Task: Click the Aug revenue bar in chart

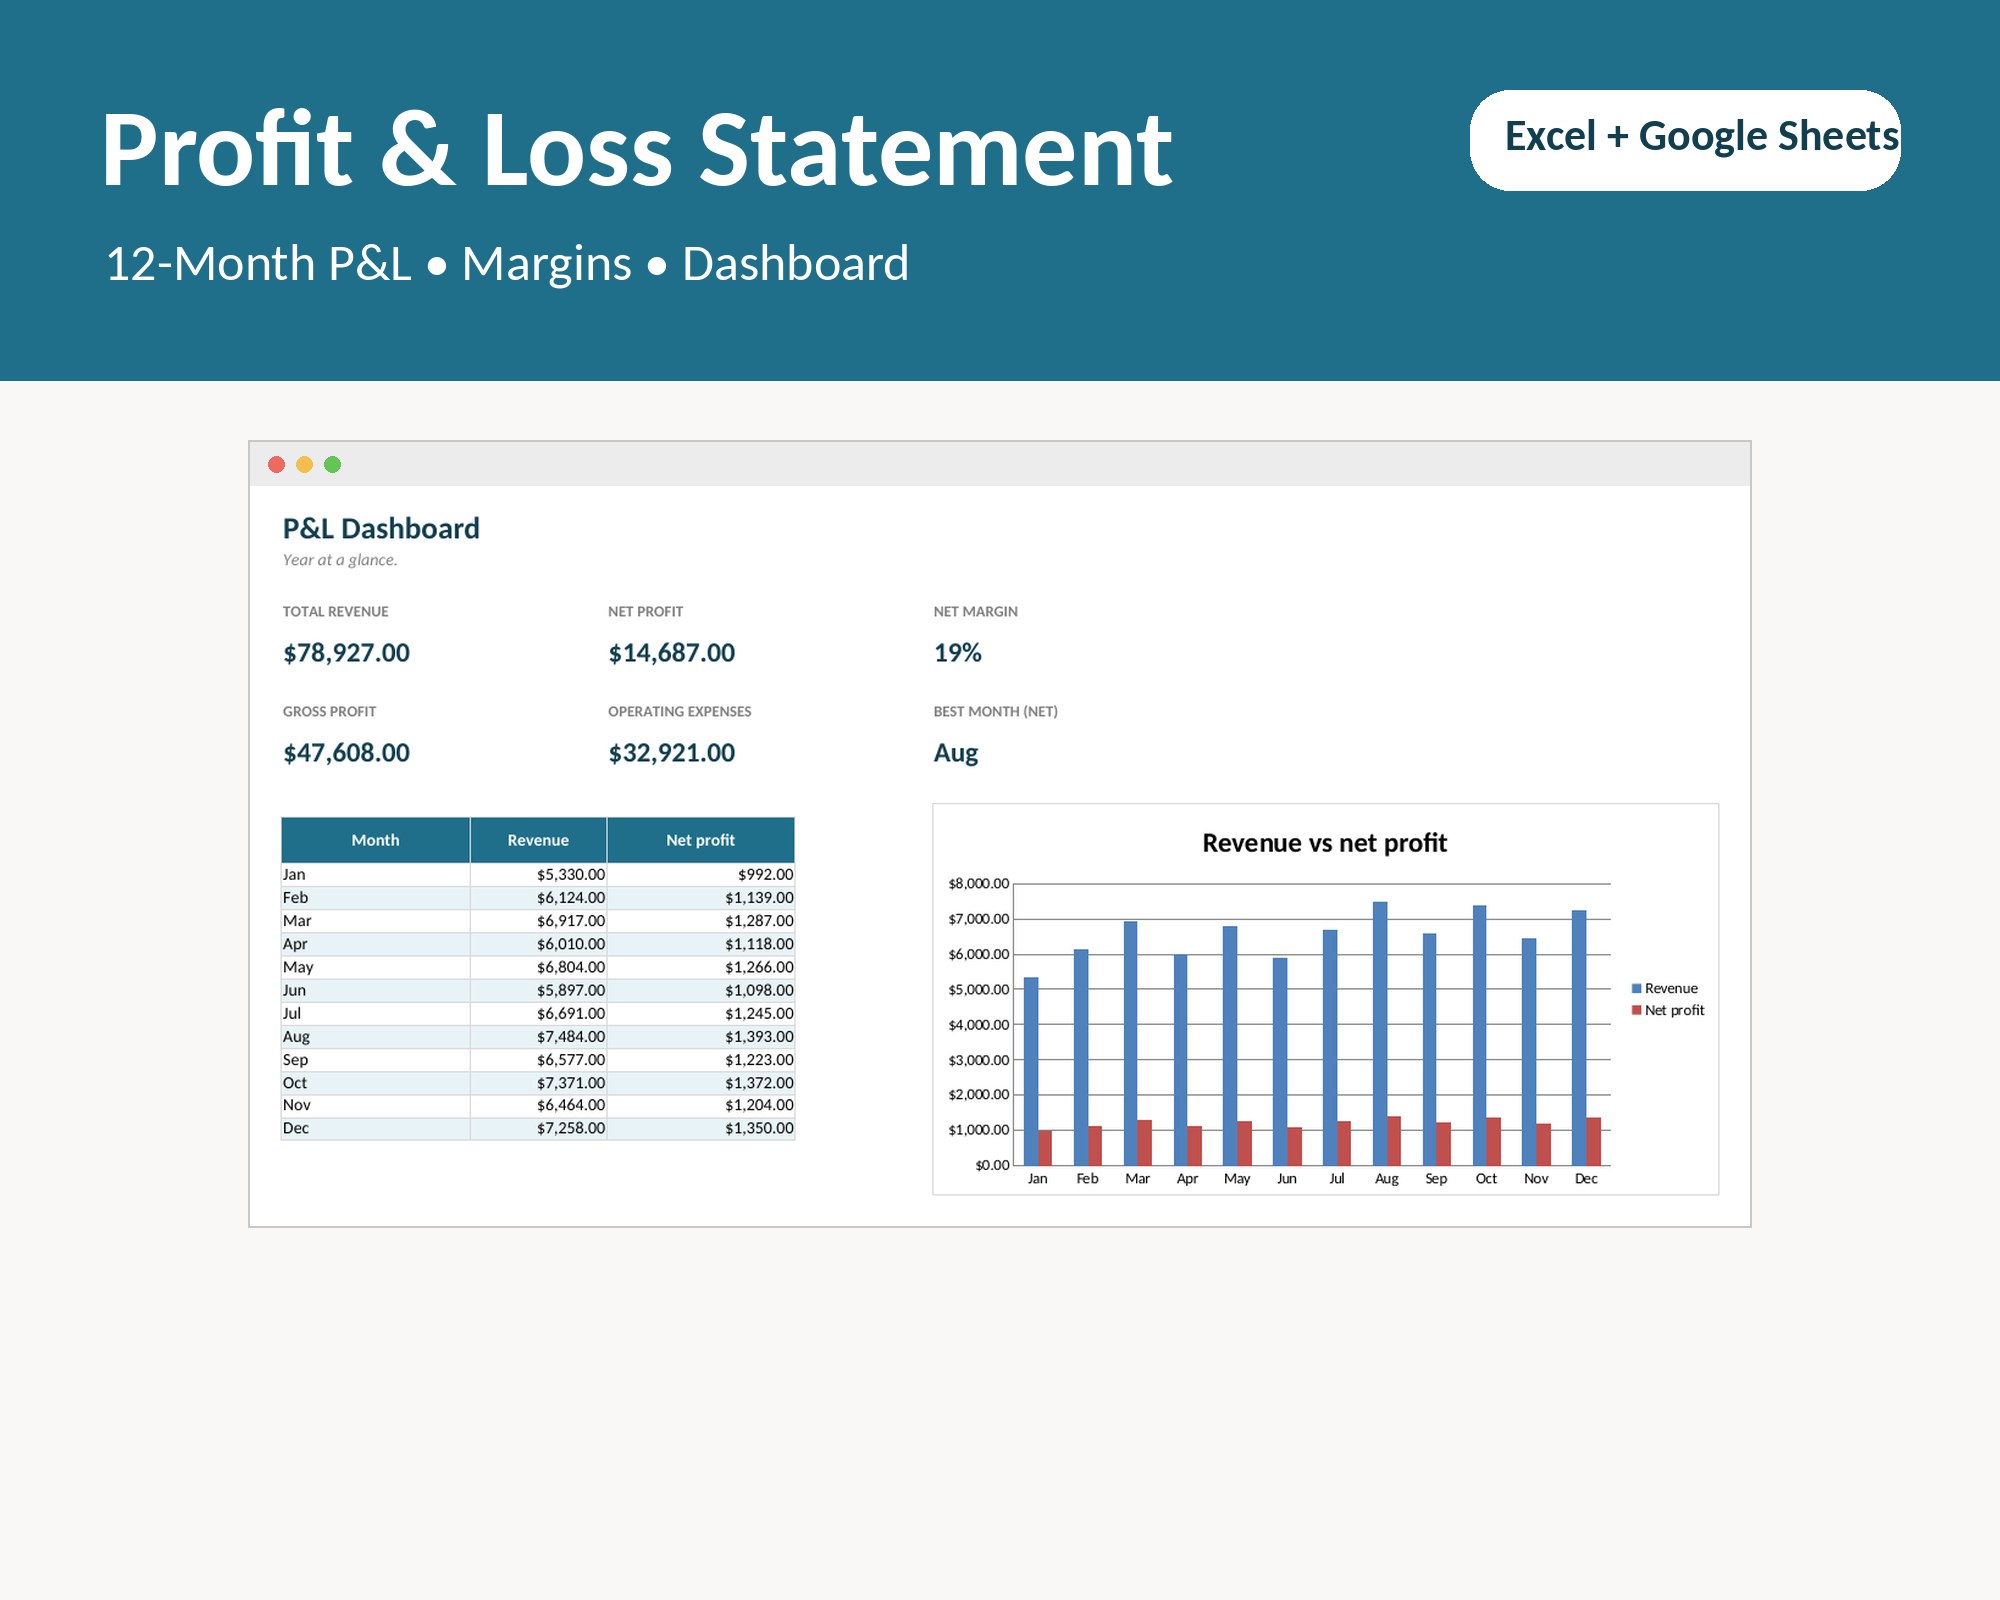Action: pyautogui.click(x=1380, y=1033)
